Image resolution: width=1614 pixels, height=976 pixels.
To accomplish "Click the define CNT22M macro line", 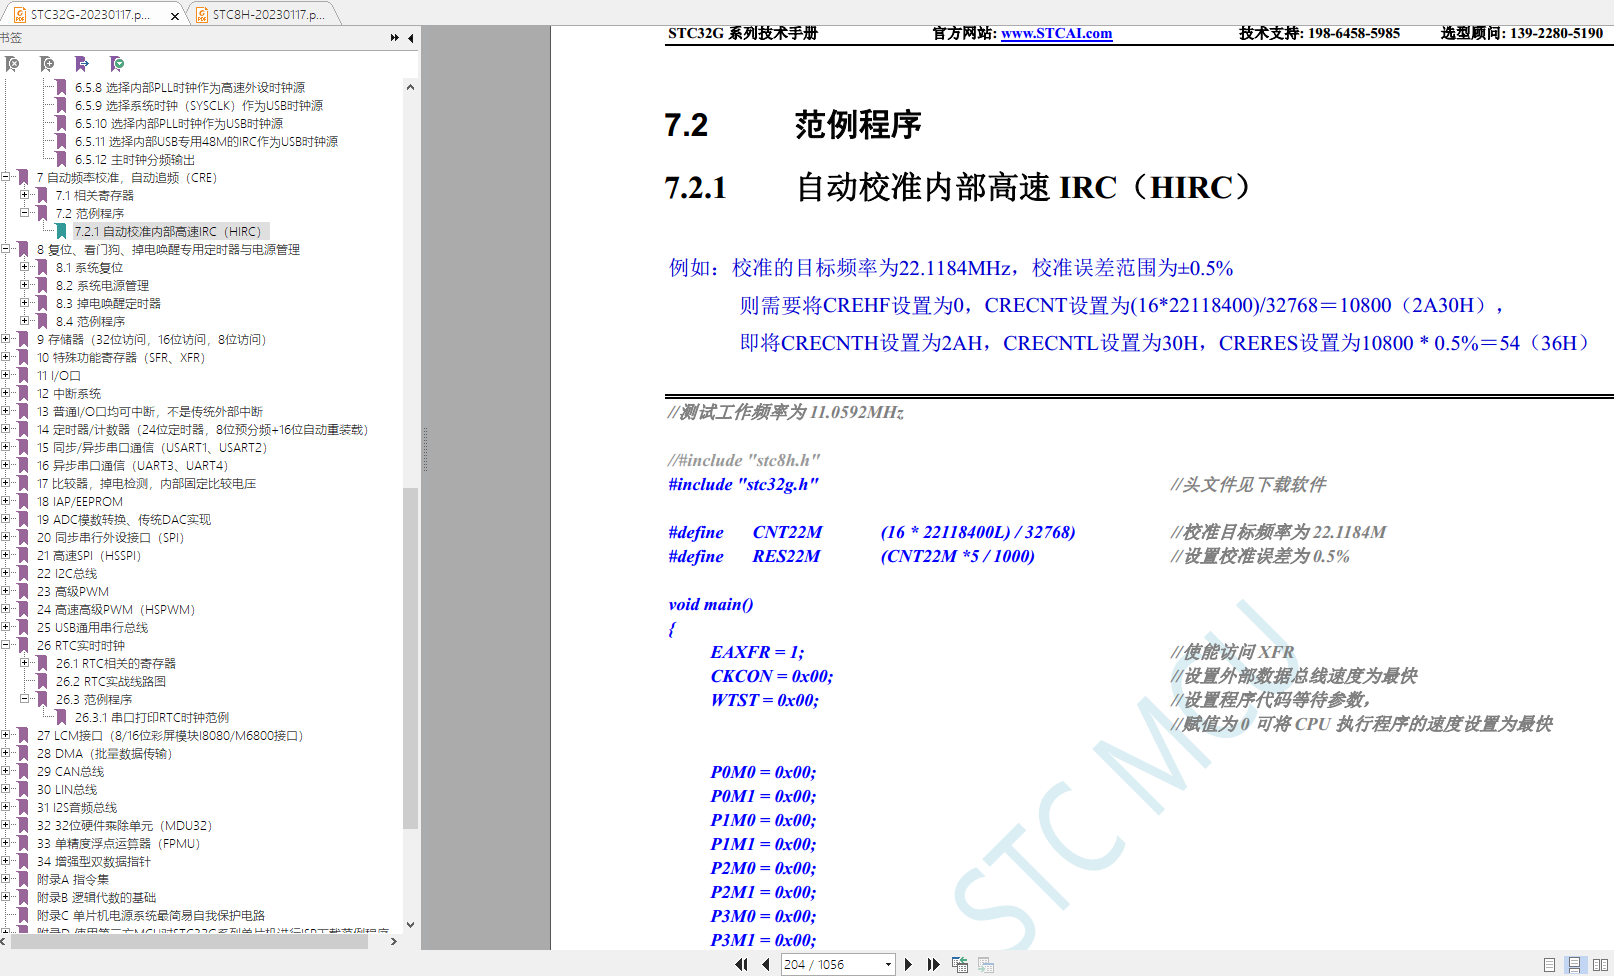I will pos(871,532).
